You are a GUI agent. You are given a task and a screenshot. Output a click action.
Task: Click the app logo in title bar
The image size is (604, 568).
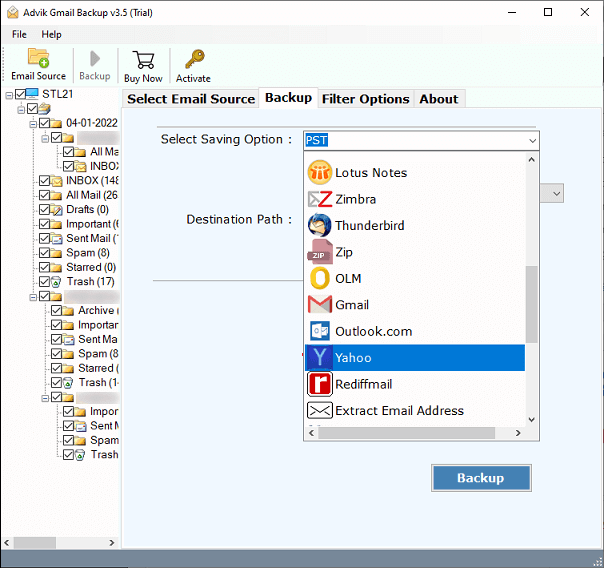tap(13, 12)
